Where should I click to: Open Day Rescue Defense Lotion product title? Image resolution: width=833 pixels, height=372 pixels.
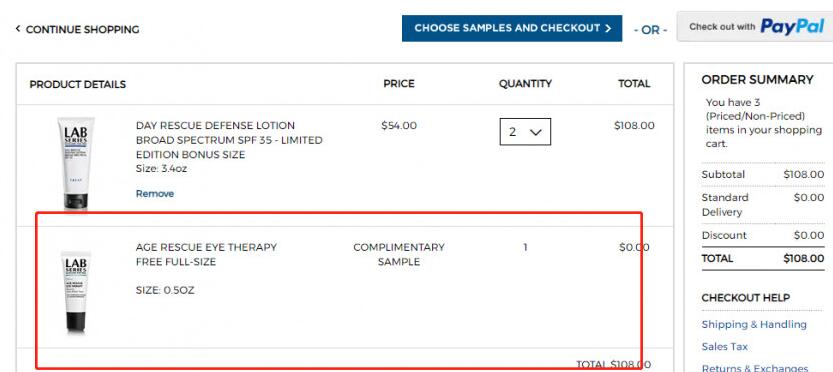(229, 140)
